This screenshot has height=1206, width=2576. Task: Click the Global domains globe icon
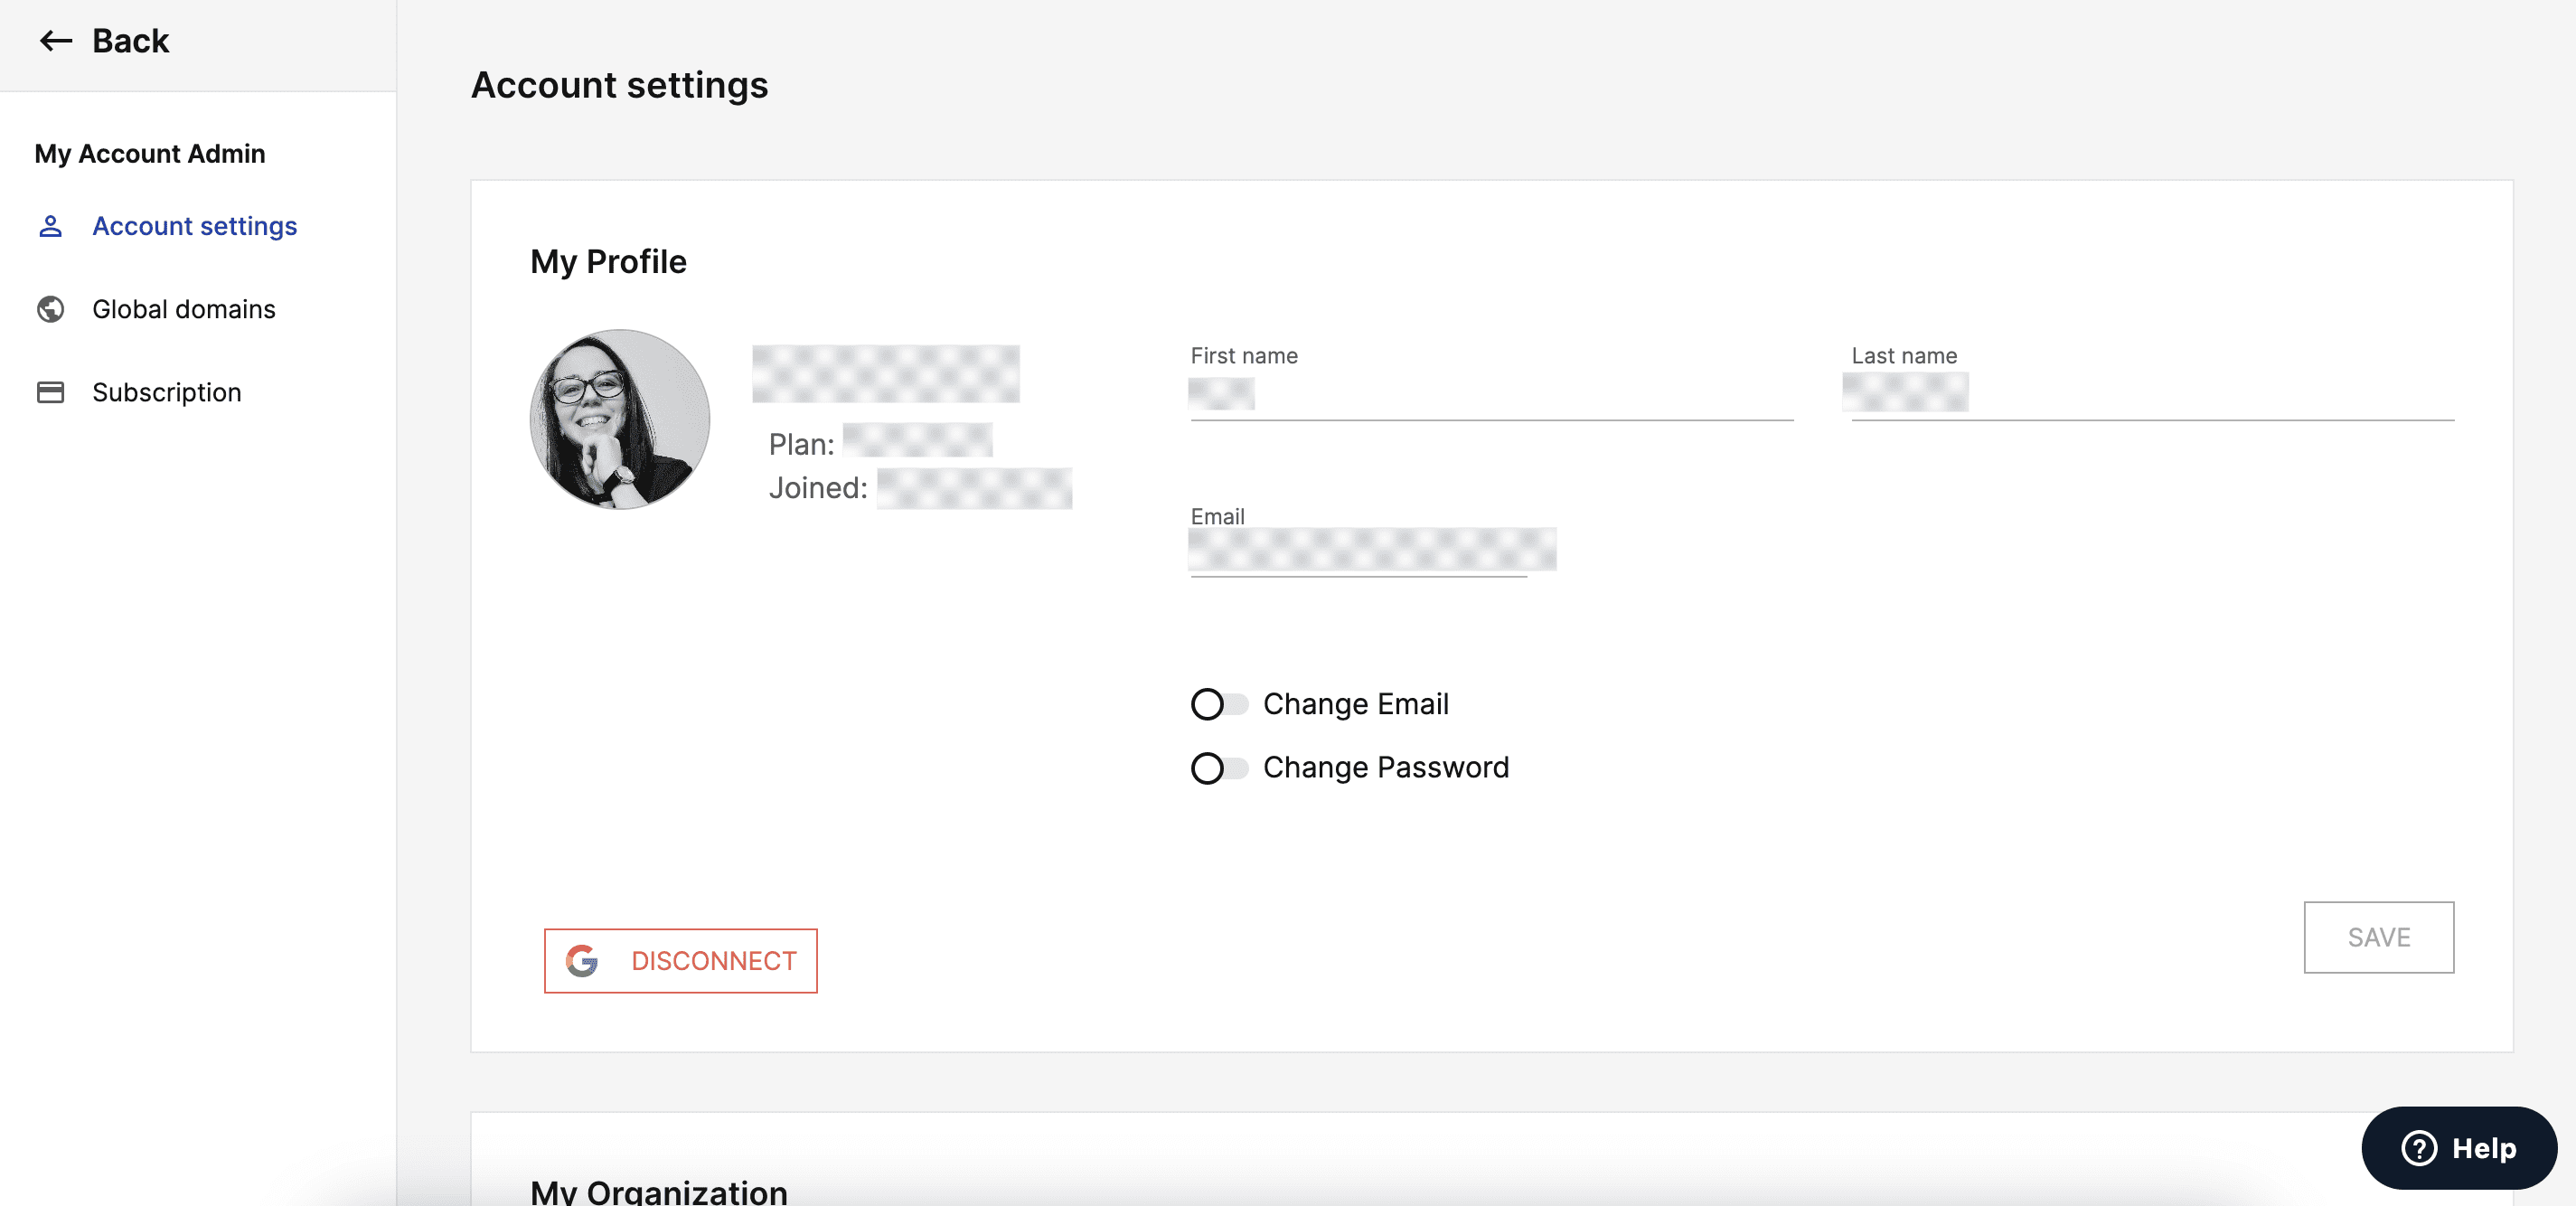[x=50, y=309]
